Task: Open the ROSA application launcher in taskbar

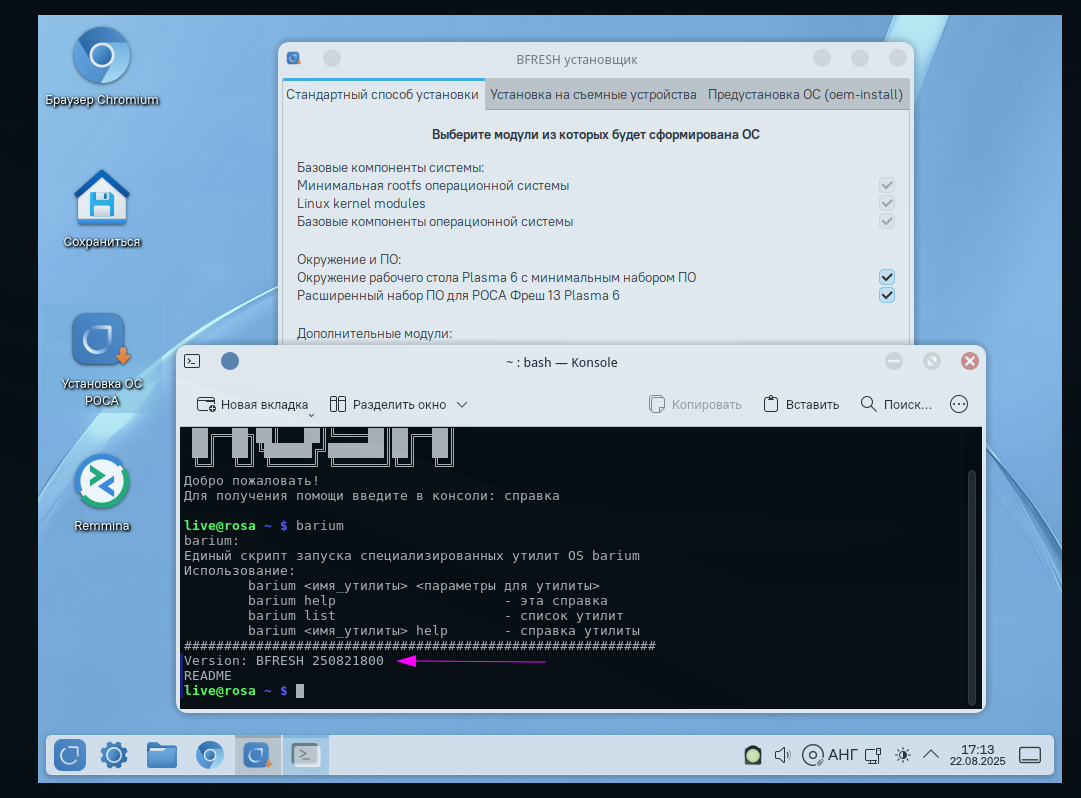Action: (x=71, y=755)
